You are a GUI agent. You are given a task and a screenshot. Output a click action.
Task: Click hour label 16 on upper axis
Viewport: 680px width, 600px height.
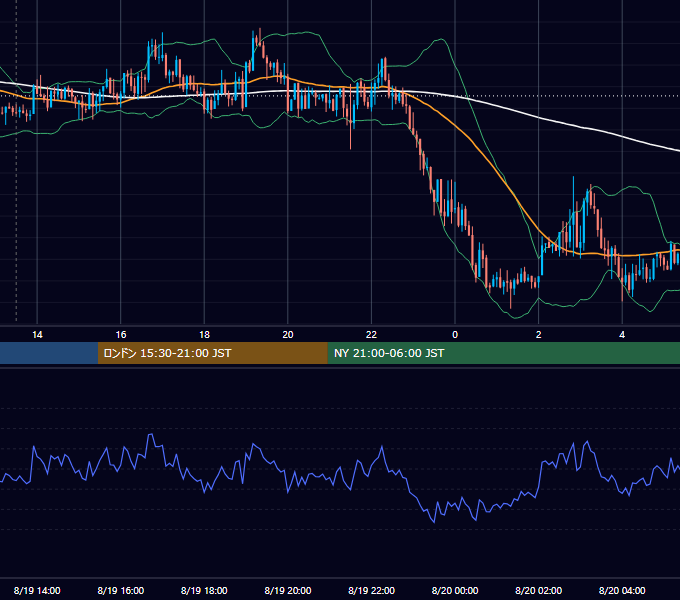121,334
